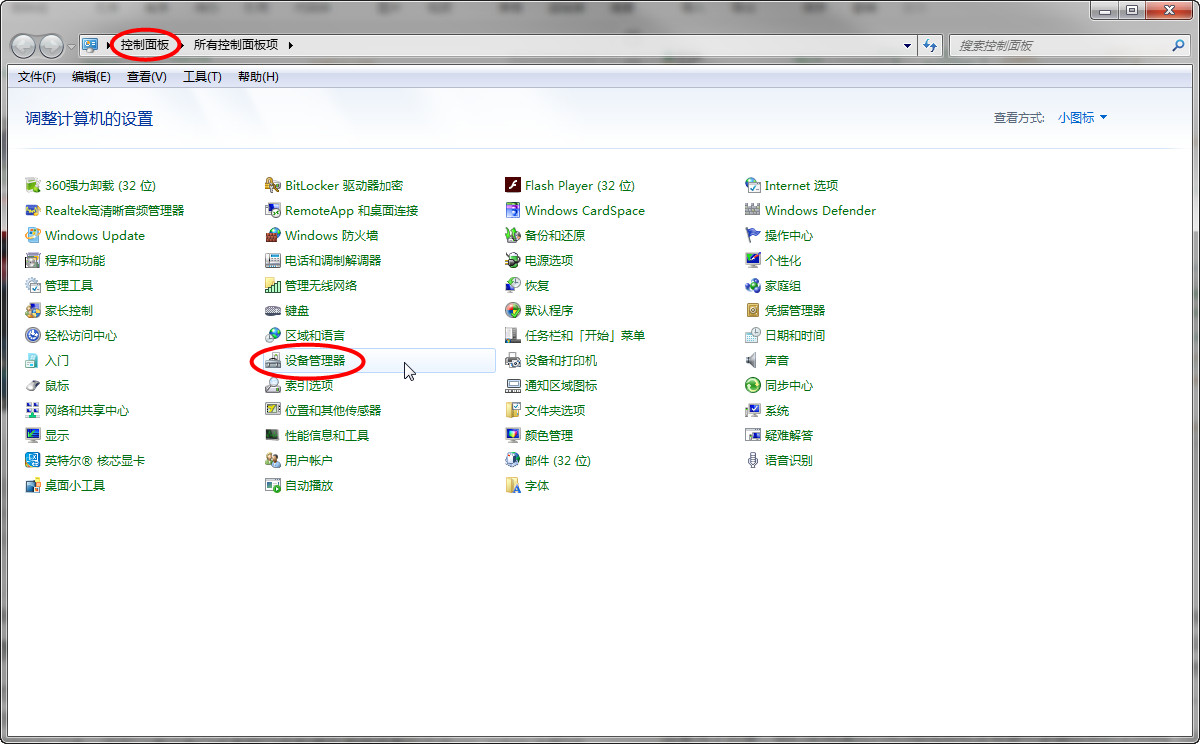Open the 桌面小工具 icon
Image resolution: width=1200 pixels, height=744 pixels.
coord(33,485)
